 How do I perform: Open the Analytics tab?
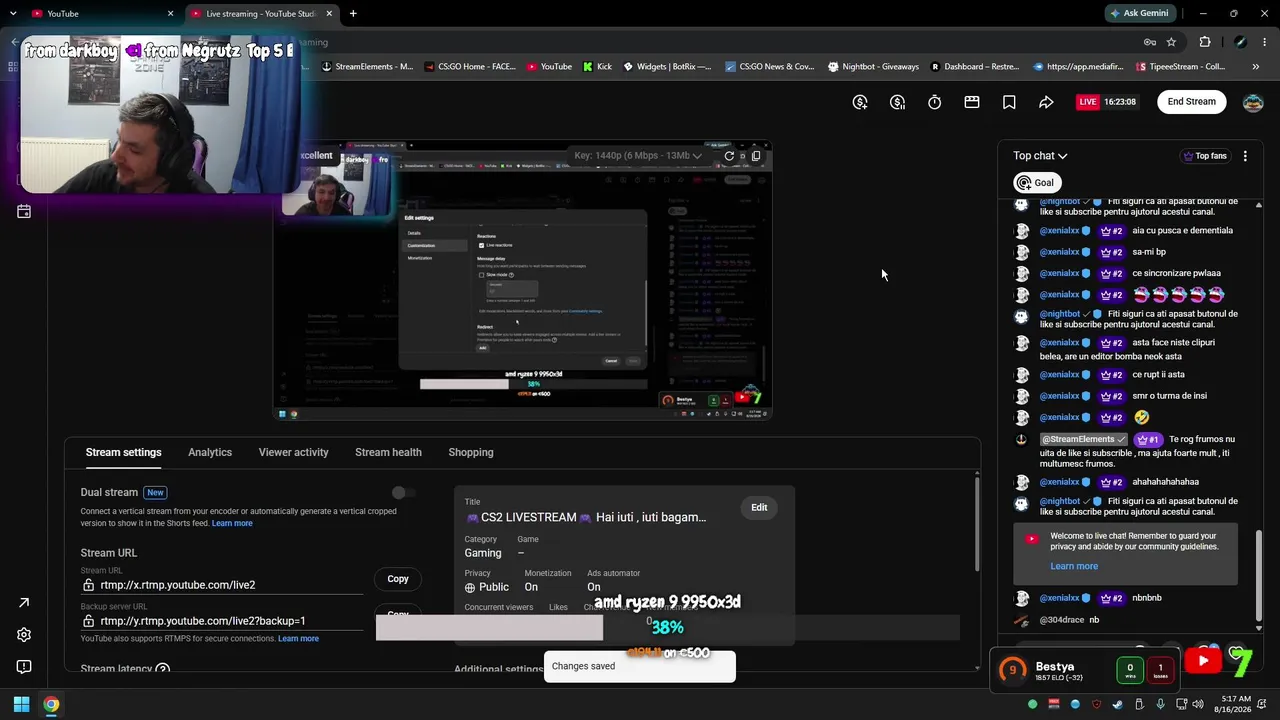210,452
